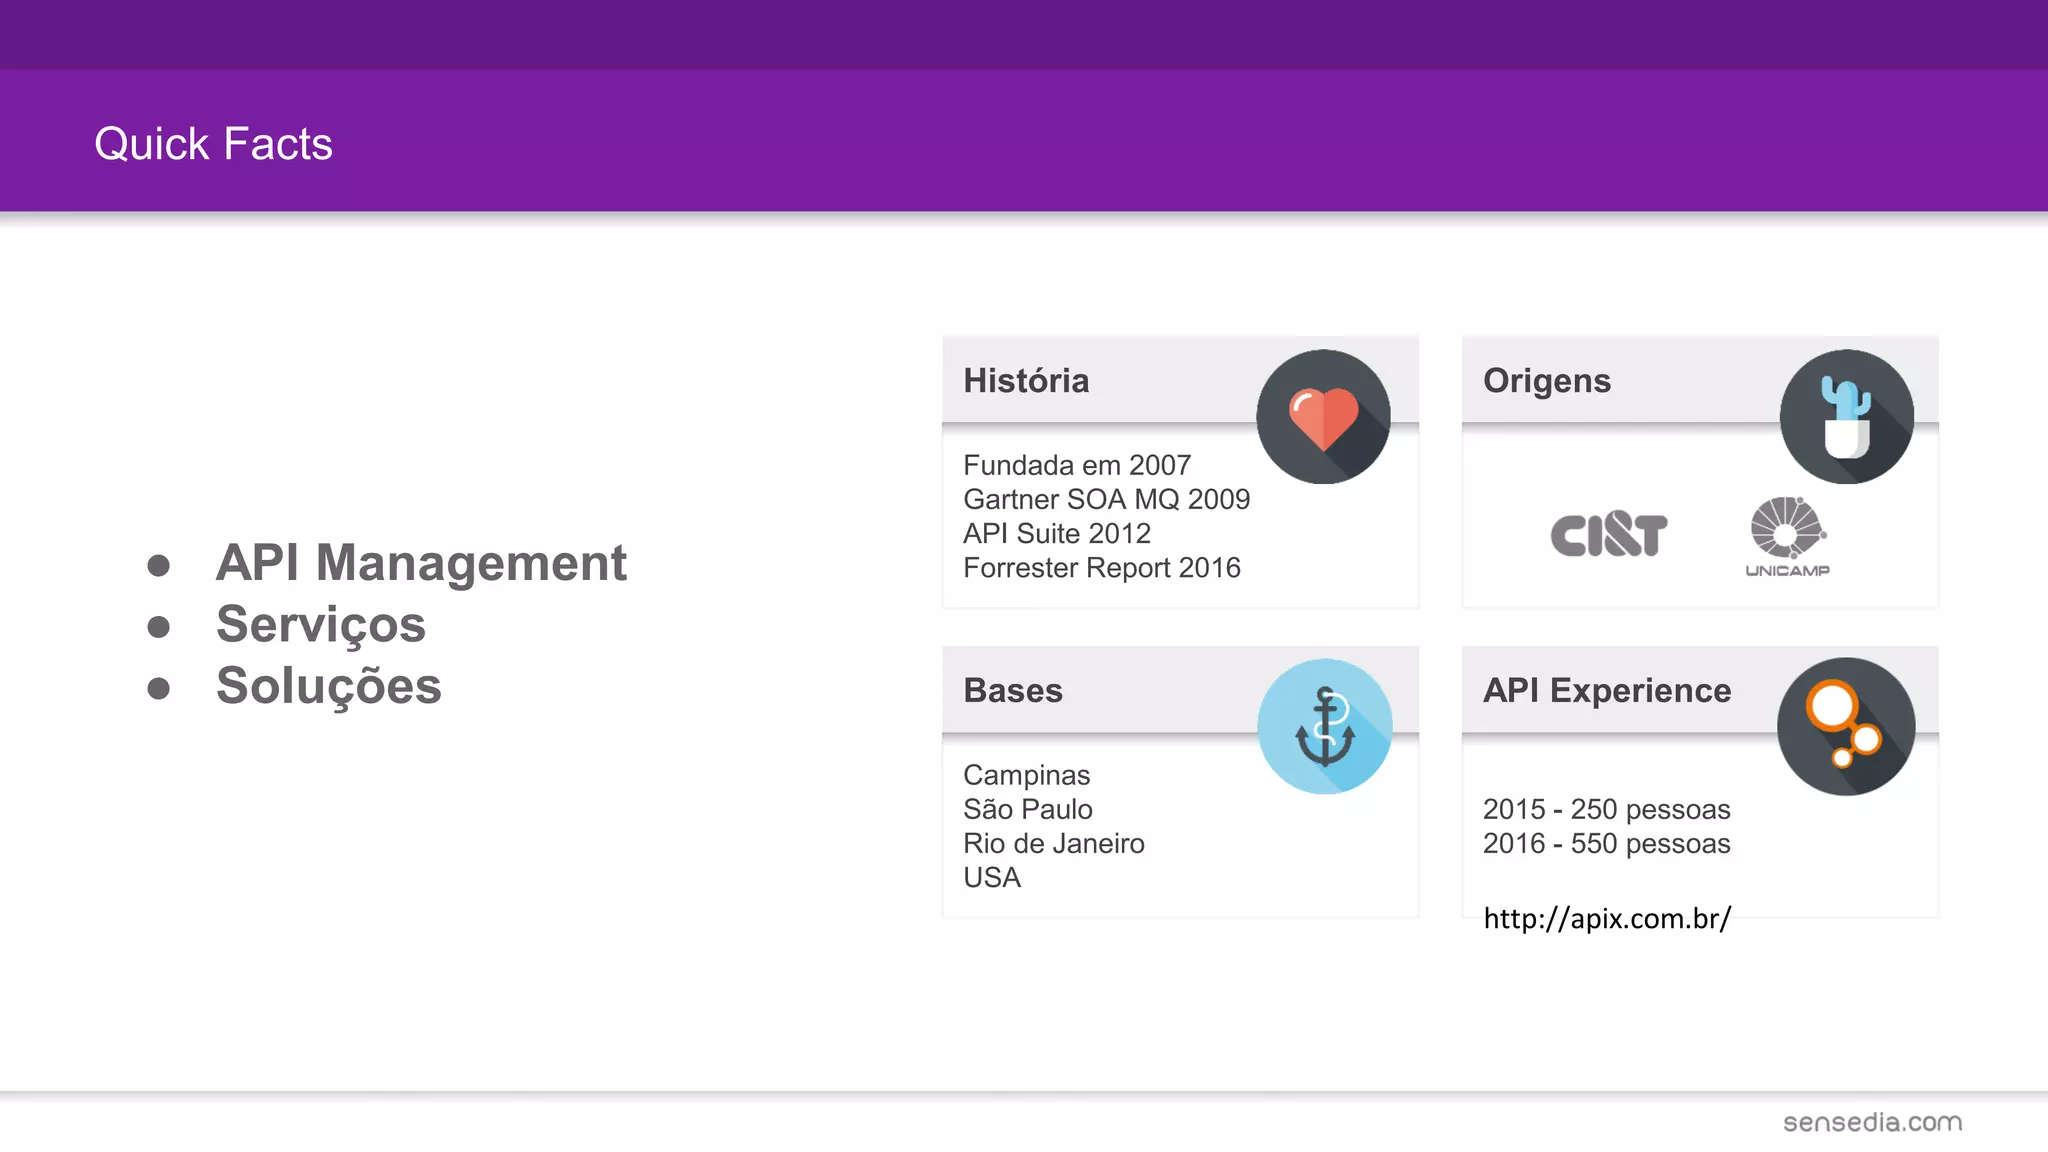
Task: Click the anchor icon on Bases card
Action: click(x=1324, y=727)
